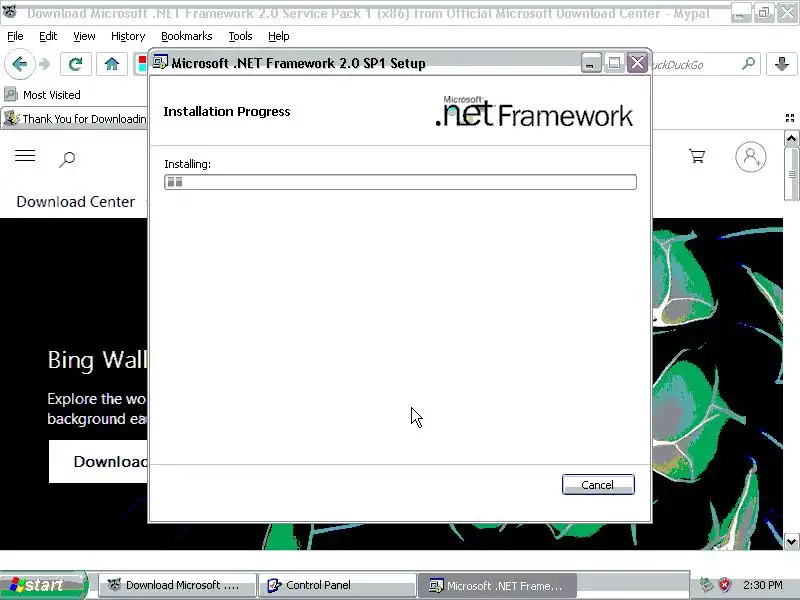Open the browser home page icon
Image resolution: width=800 pixels, height=600 pixels.
[x=112, y=64]
